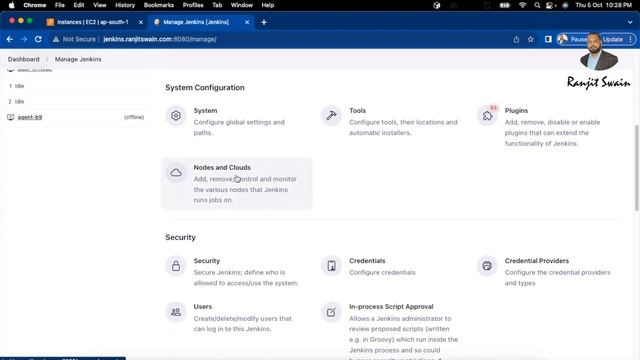
Task: Open the Bookmarks menu
Action: [159, 5]
